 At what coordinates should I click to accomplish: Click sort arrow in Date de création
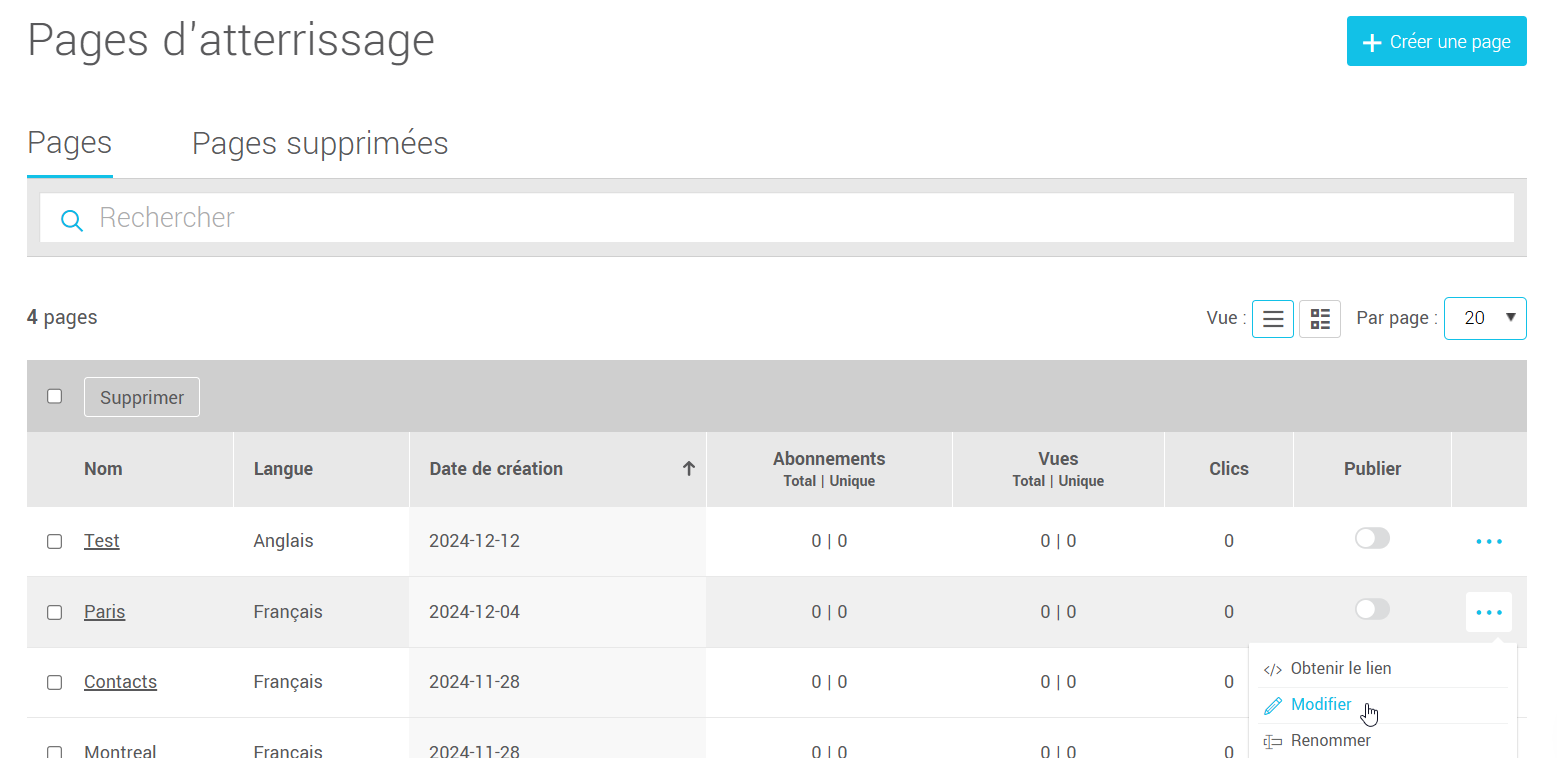click(x=688, y=469)
